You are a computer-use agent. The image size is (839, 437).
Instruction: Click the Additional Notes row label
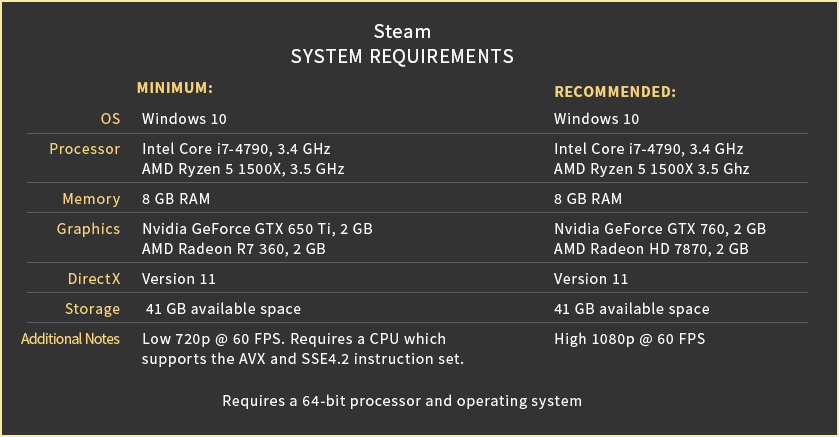point(71,339)
